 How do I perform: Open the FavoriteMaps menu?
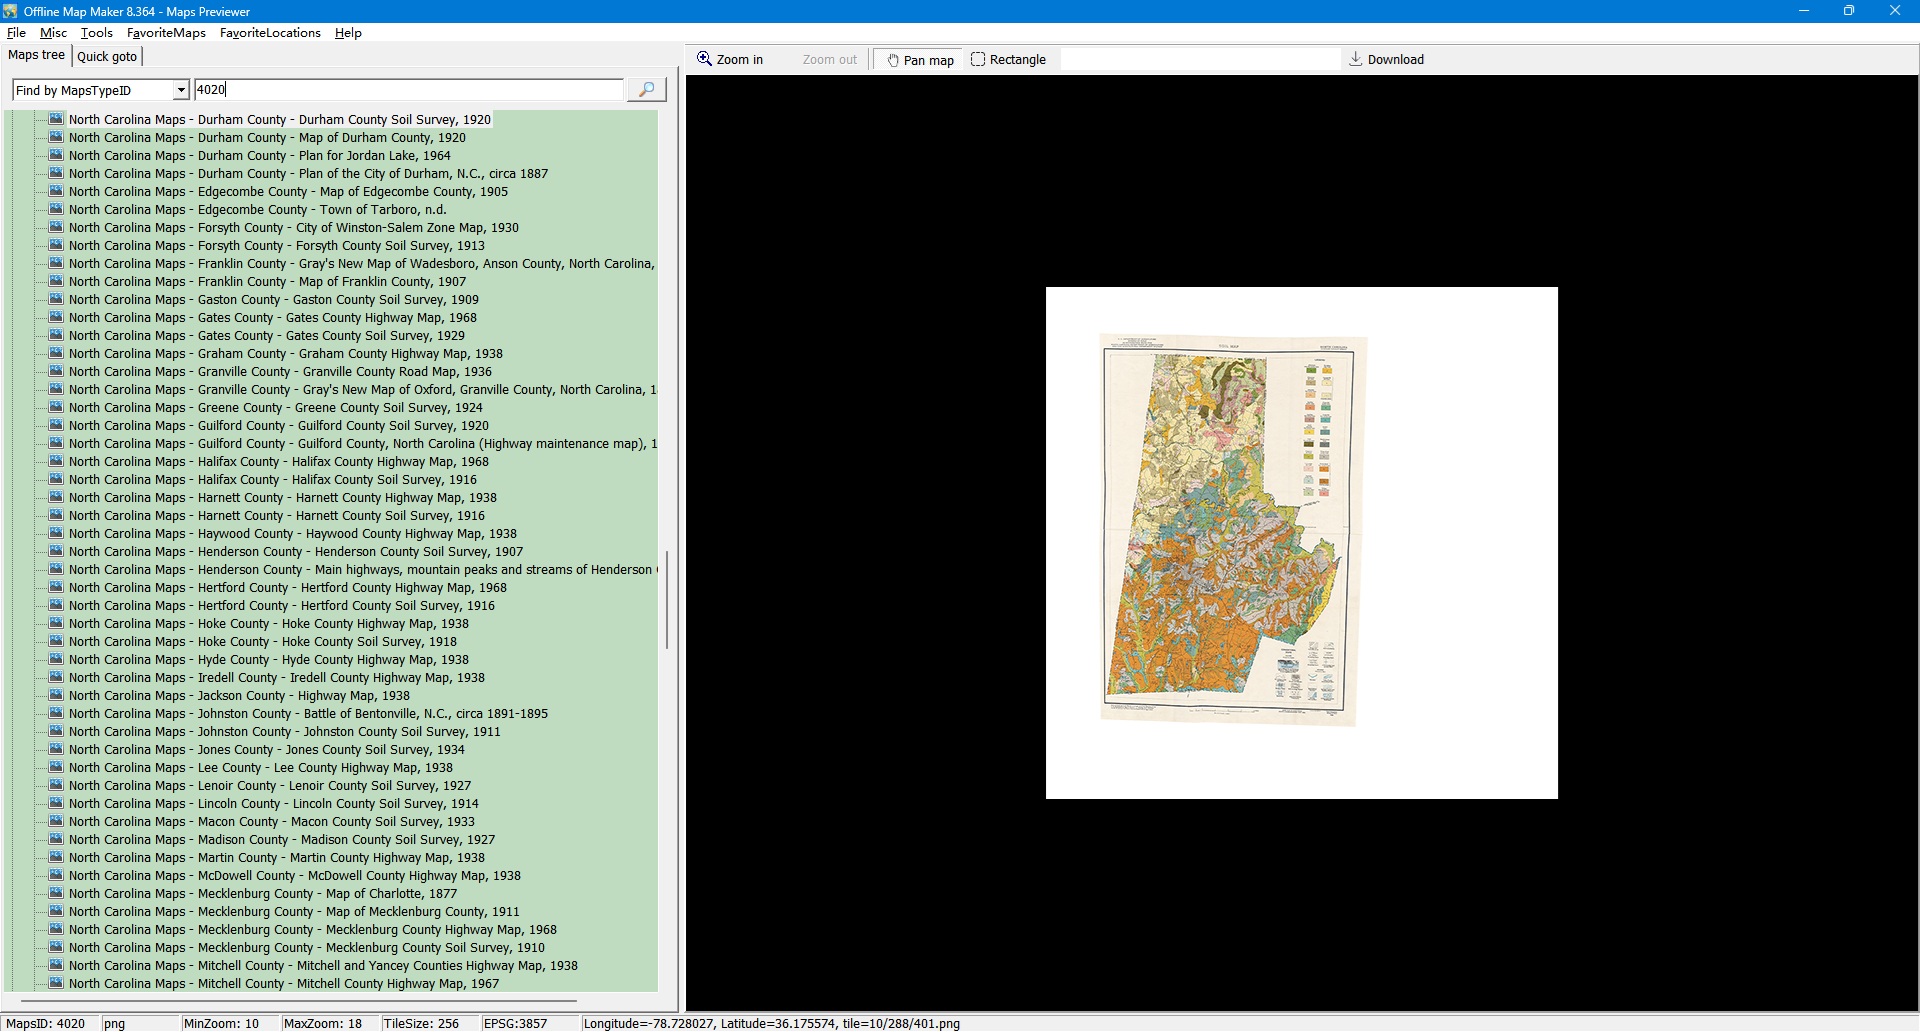(x=166, y=33)
